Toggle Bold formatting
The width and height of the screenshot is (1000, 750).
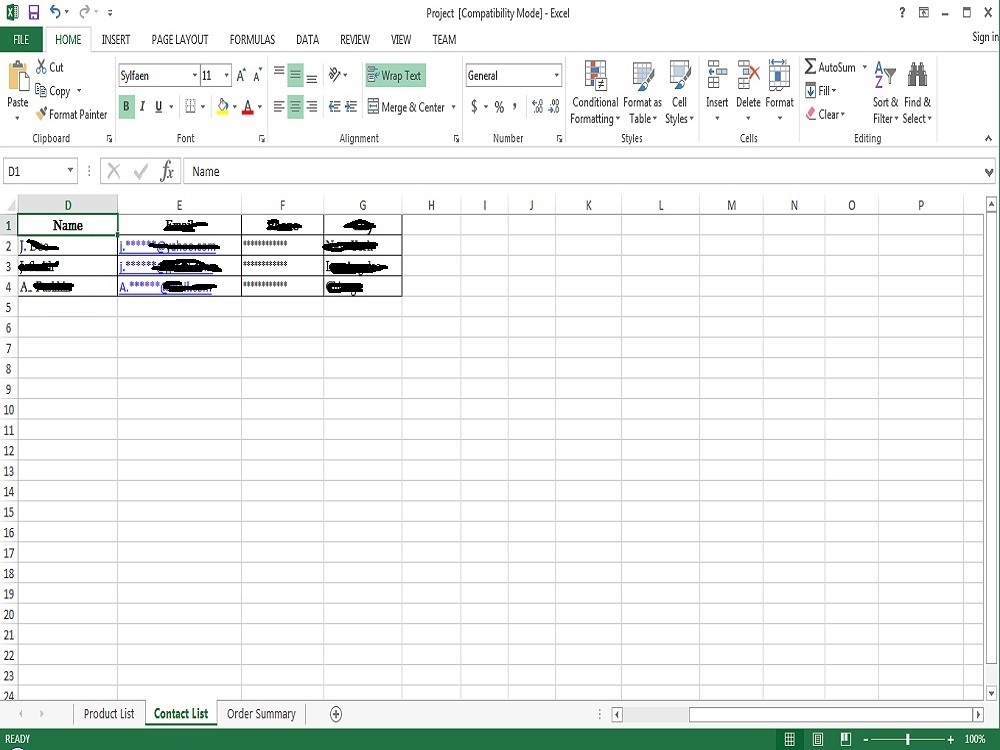coord(126,106)
